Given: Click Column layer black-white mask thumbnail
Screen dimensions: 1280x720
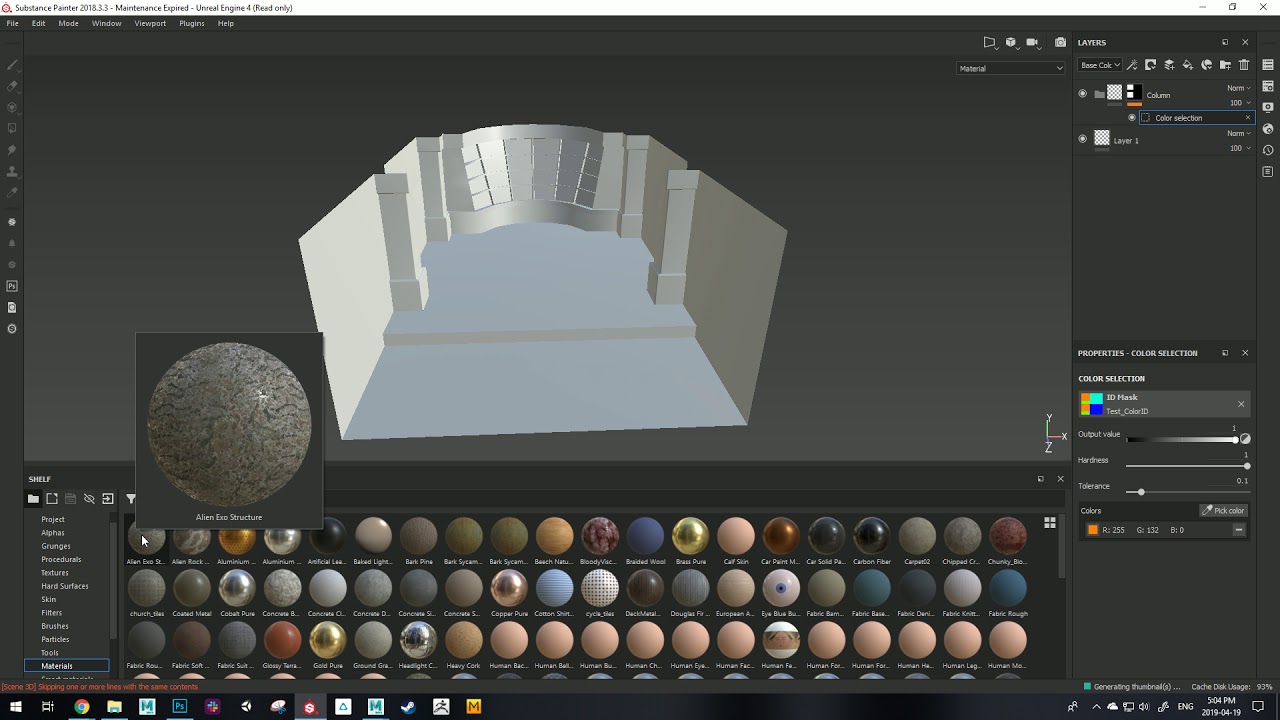Looking at the screenshot, I should click(1134, 93).
